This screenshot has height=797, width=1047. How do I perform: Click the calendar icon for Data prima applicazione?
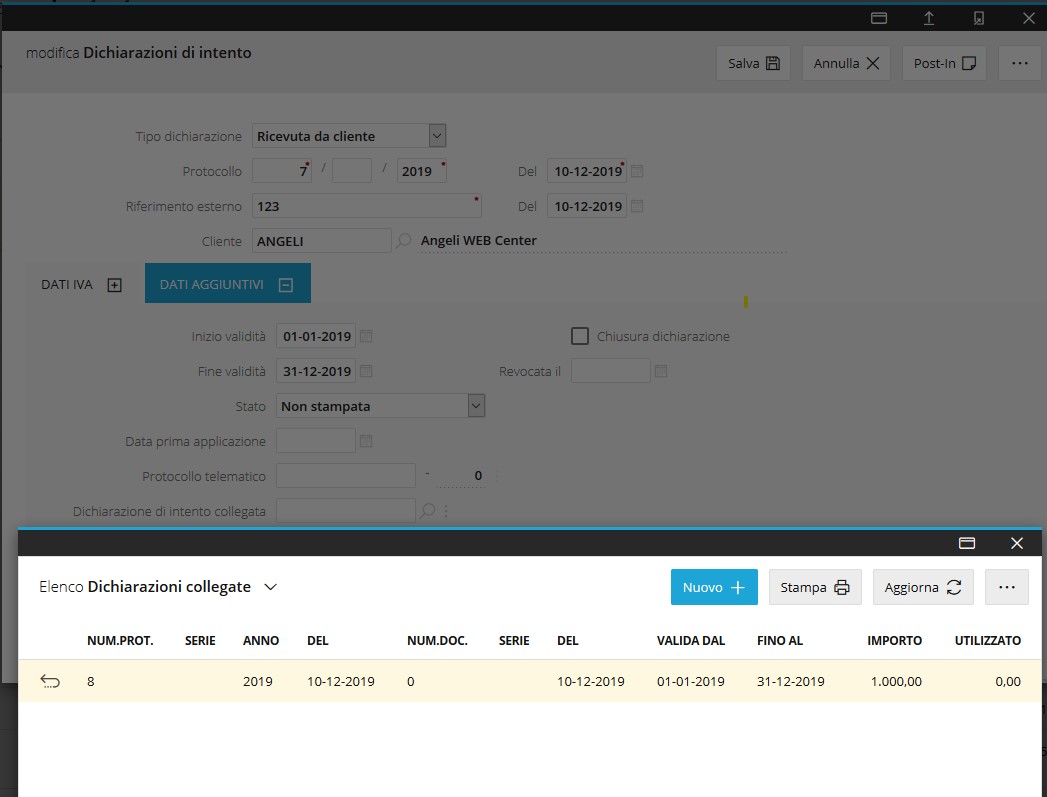tap(366, 441)
